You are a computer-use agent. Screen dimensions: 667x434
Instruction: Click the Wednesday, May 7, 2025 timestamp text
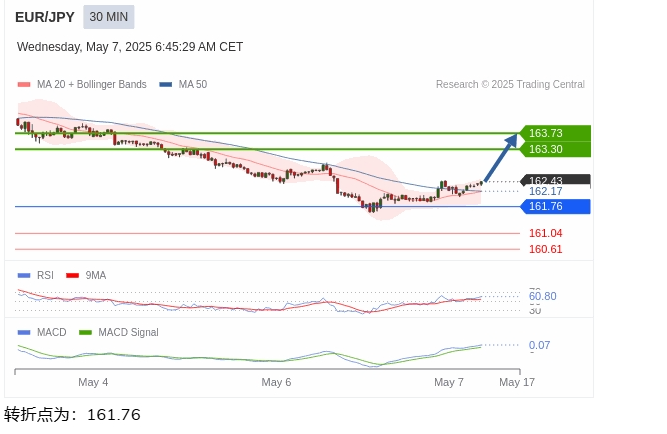130,47
